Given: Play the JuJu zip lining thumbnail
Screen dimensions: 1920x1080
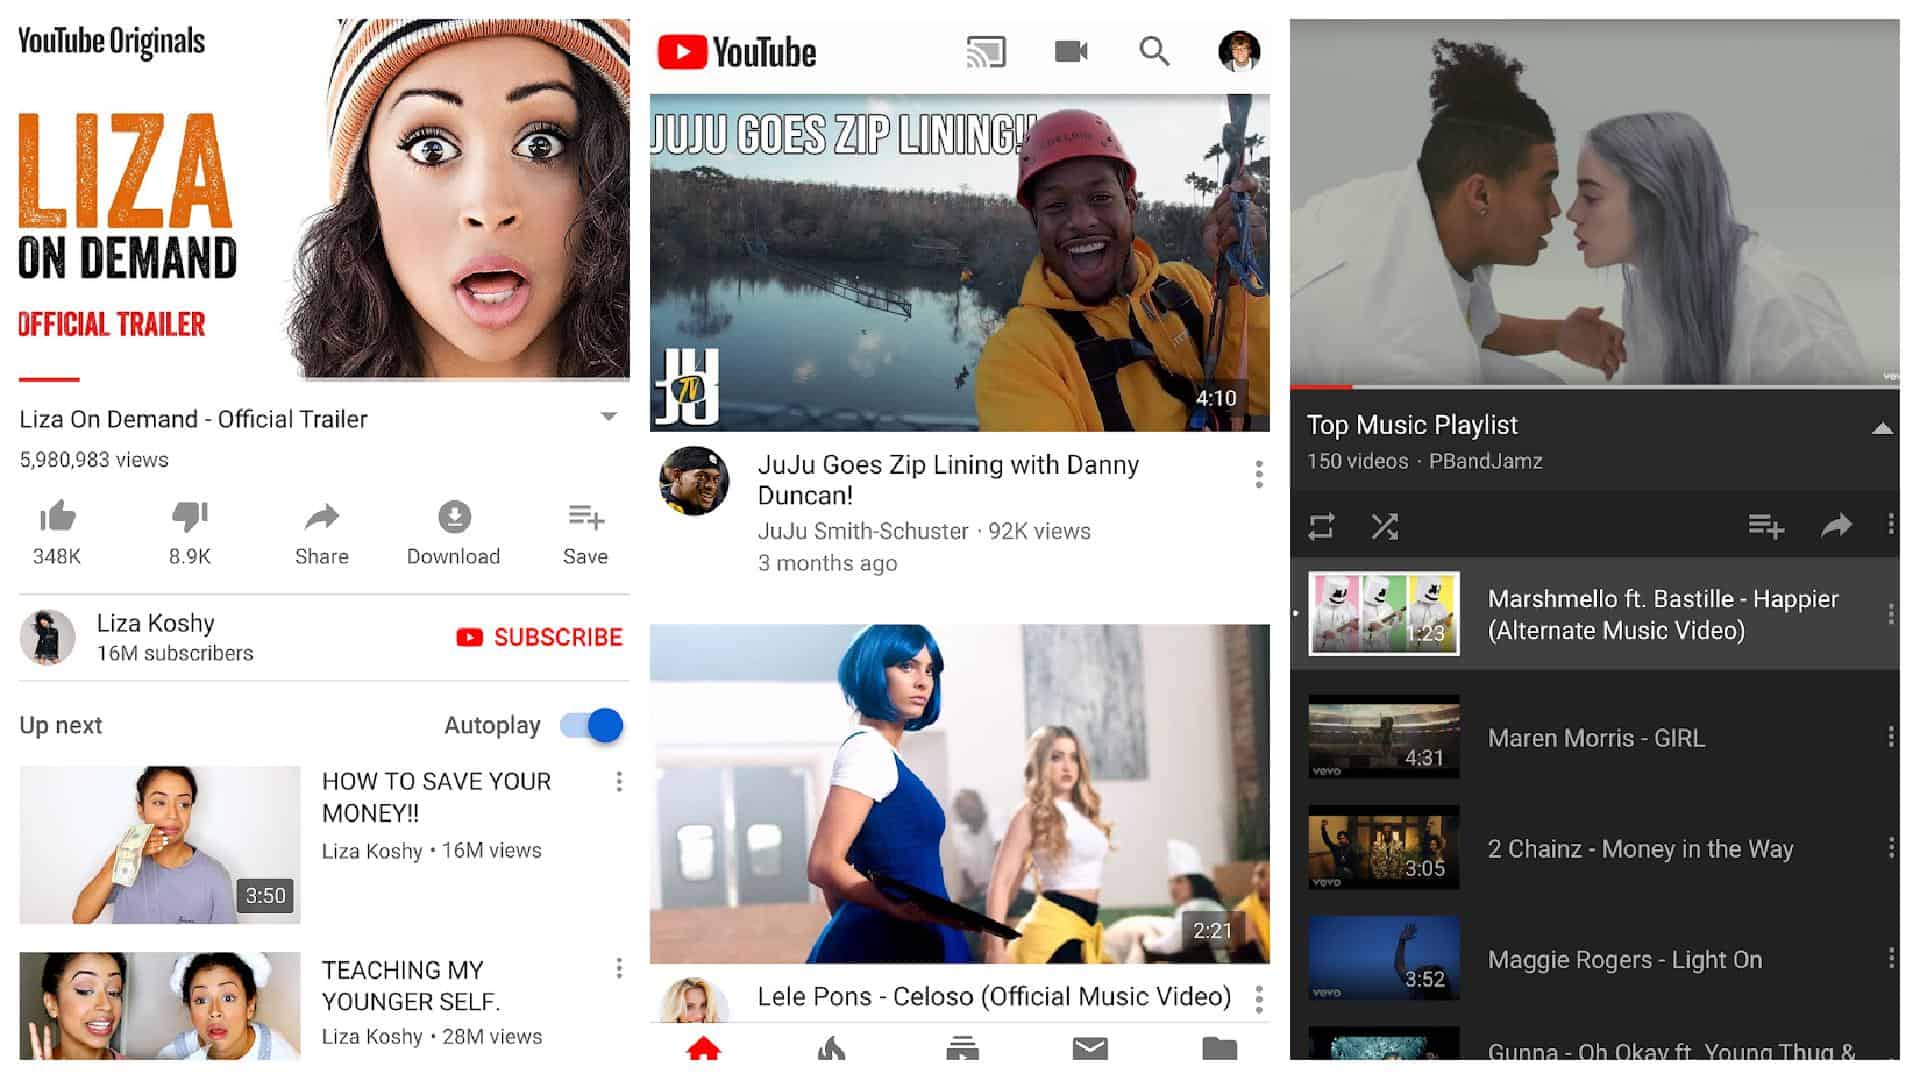Looking at the screenshot, I should tap(960, 263).
